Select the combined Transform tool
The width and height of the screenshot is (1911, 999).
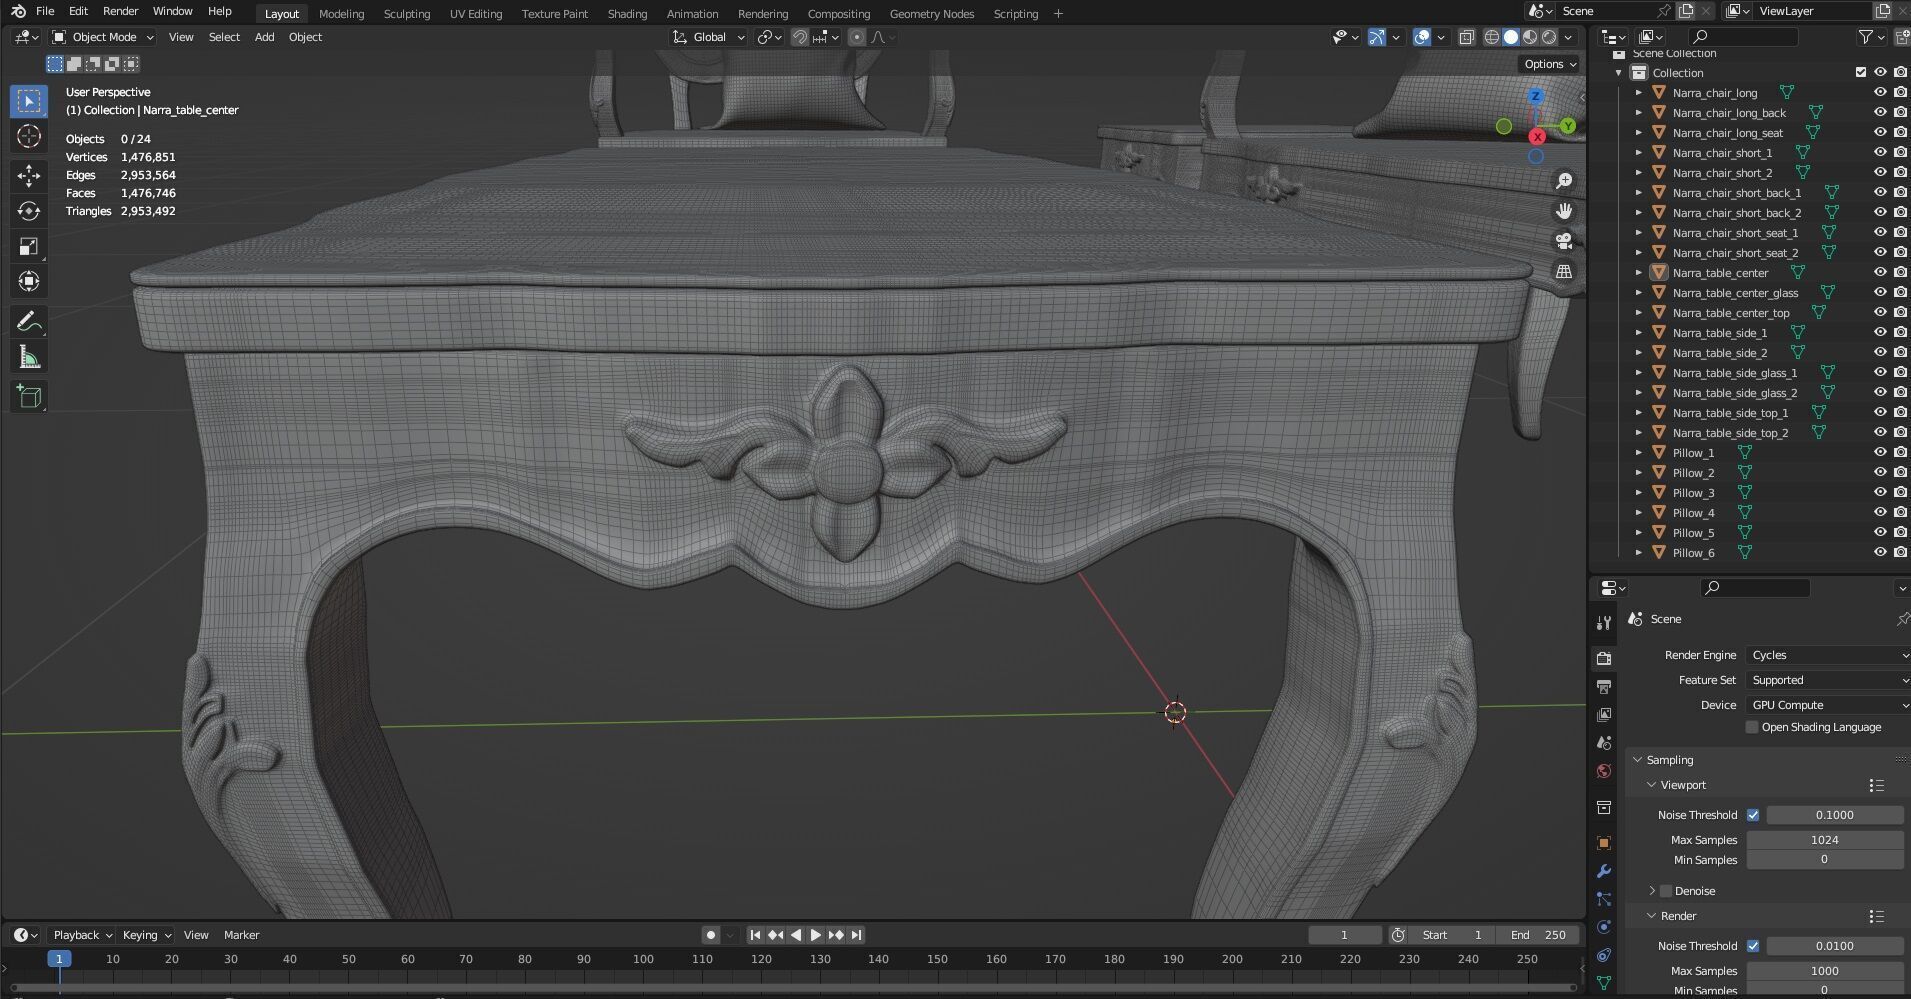coord(29,281)
